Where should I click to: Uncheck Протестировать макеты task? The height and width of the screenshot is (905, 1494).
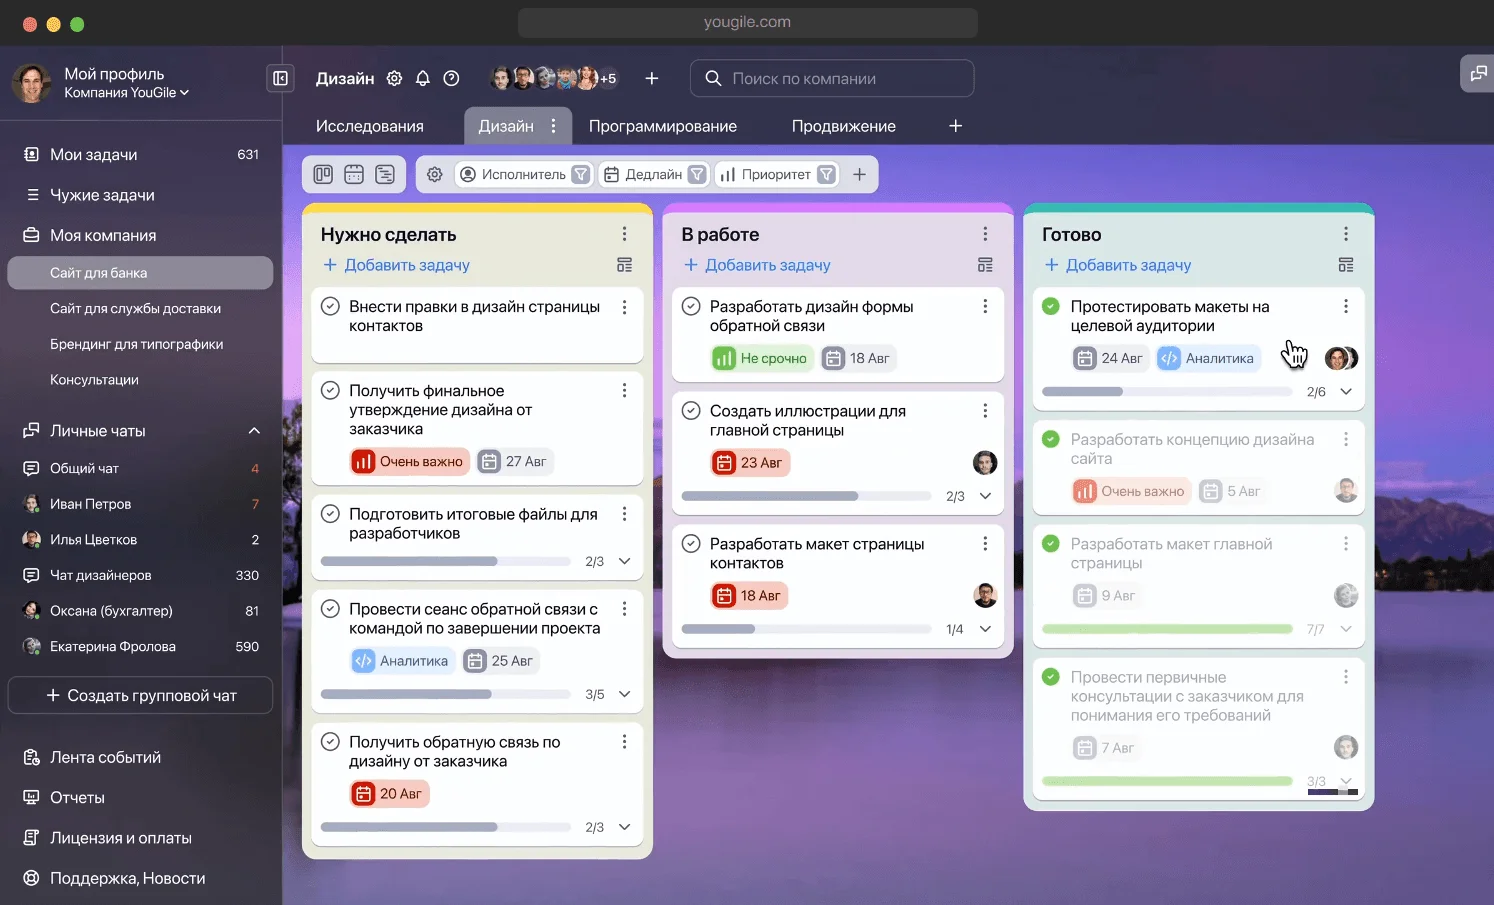1051,306
